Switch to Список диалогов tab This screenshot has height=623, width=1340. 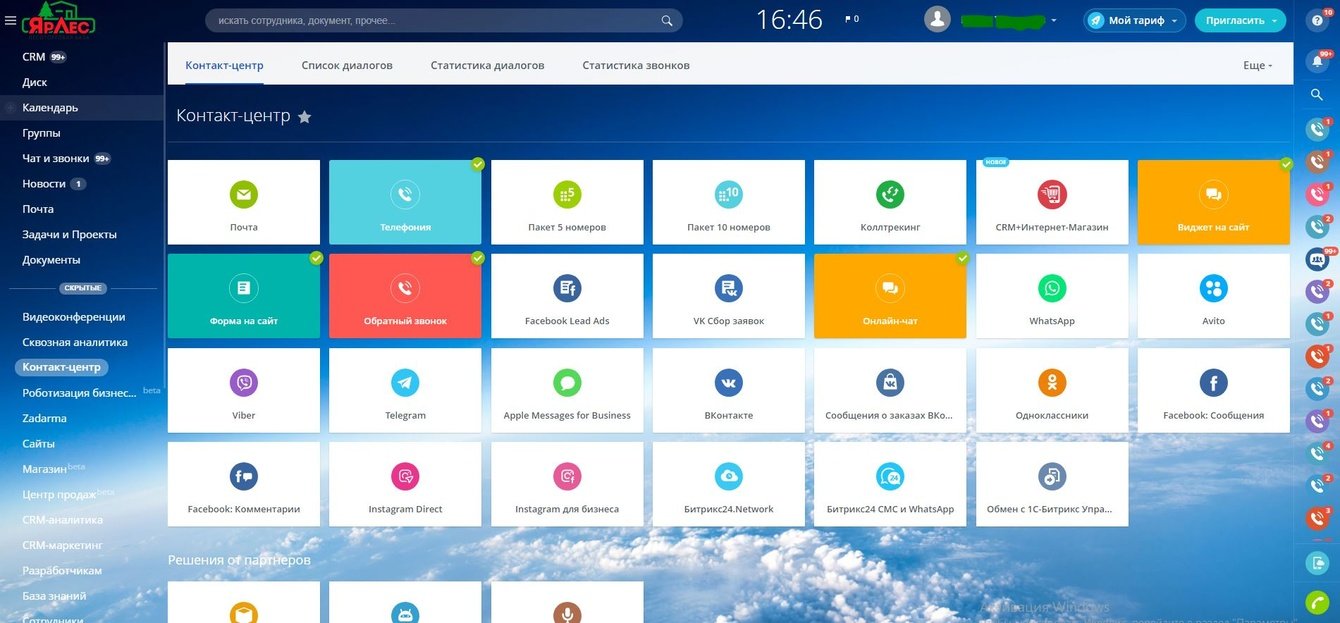[347, 65]
